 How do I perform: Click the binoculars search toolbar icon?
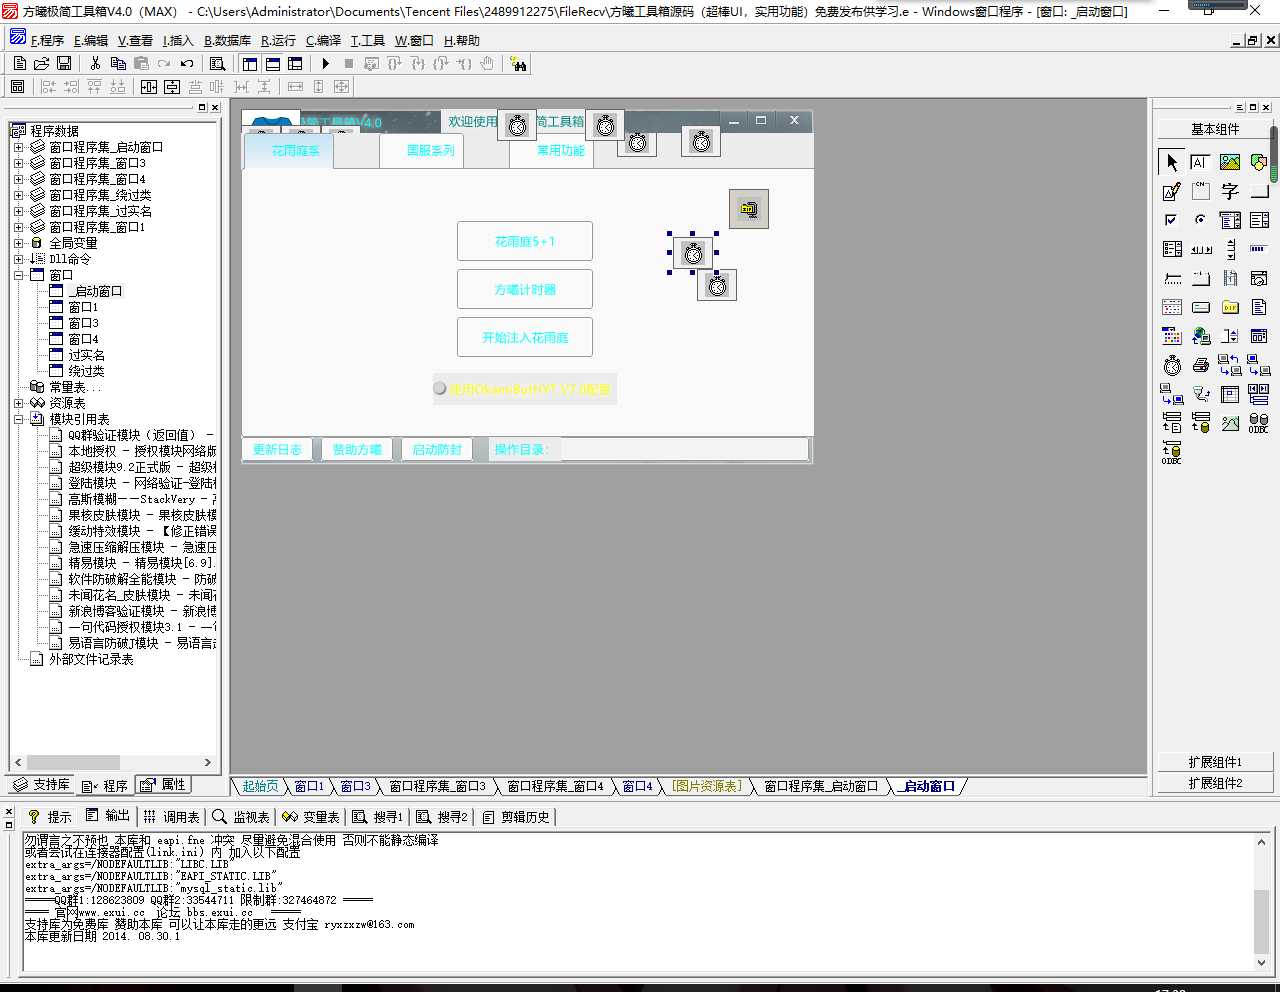click(518, 63)
